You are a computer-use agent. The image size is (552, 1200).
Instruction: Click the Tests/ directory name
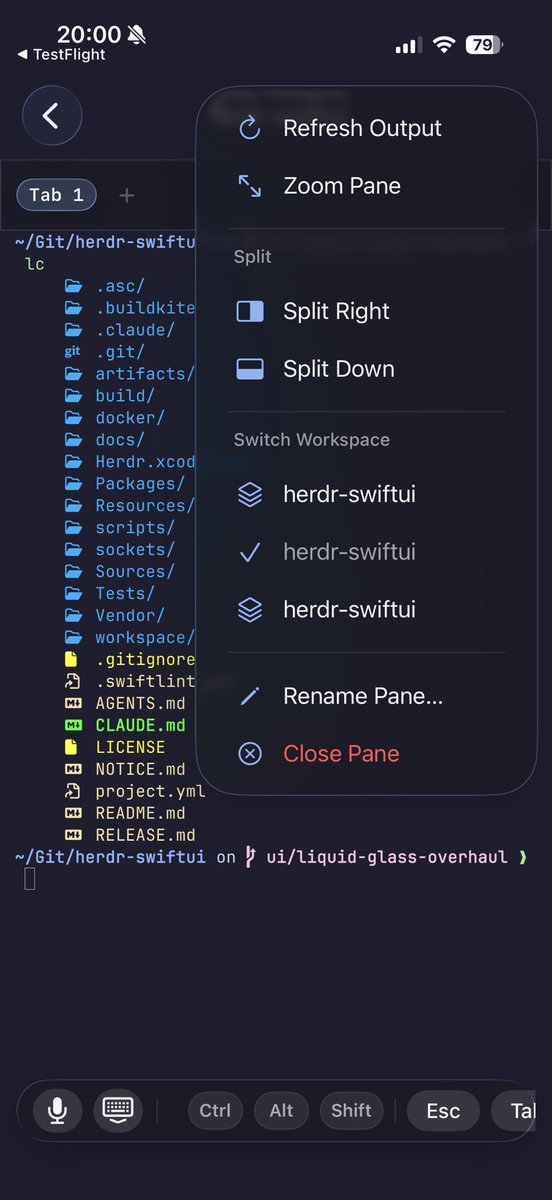125,594
